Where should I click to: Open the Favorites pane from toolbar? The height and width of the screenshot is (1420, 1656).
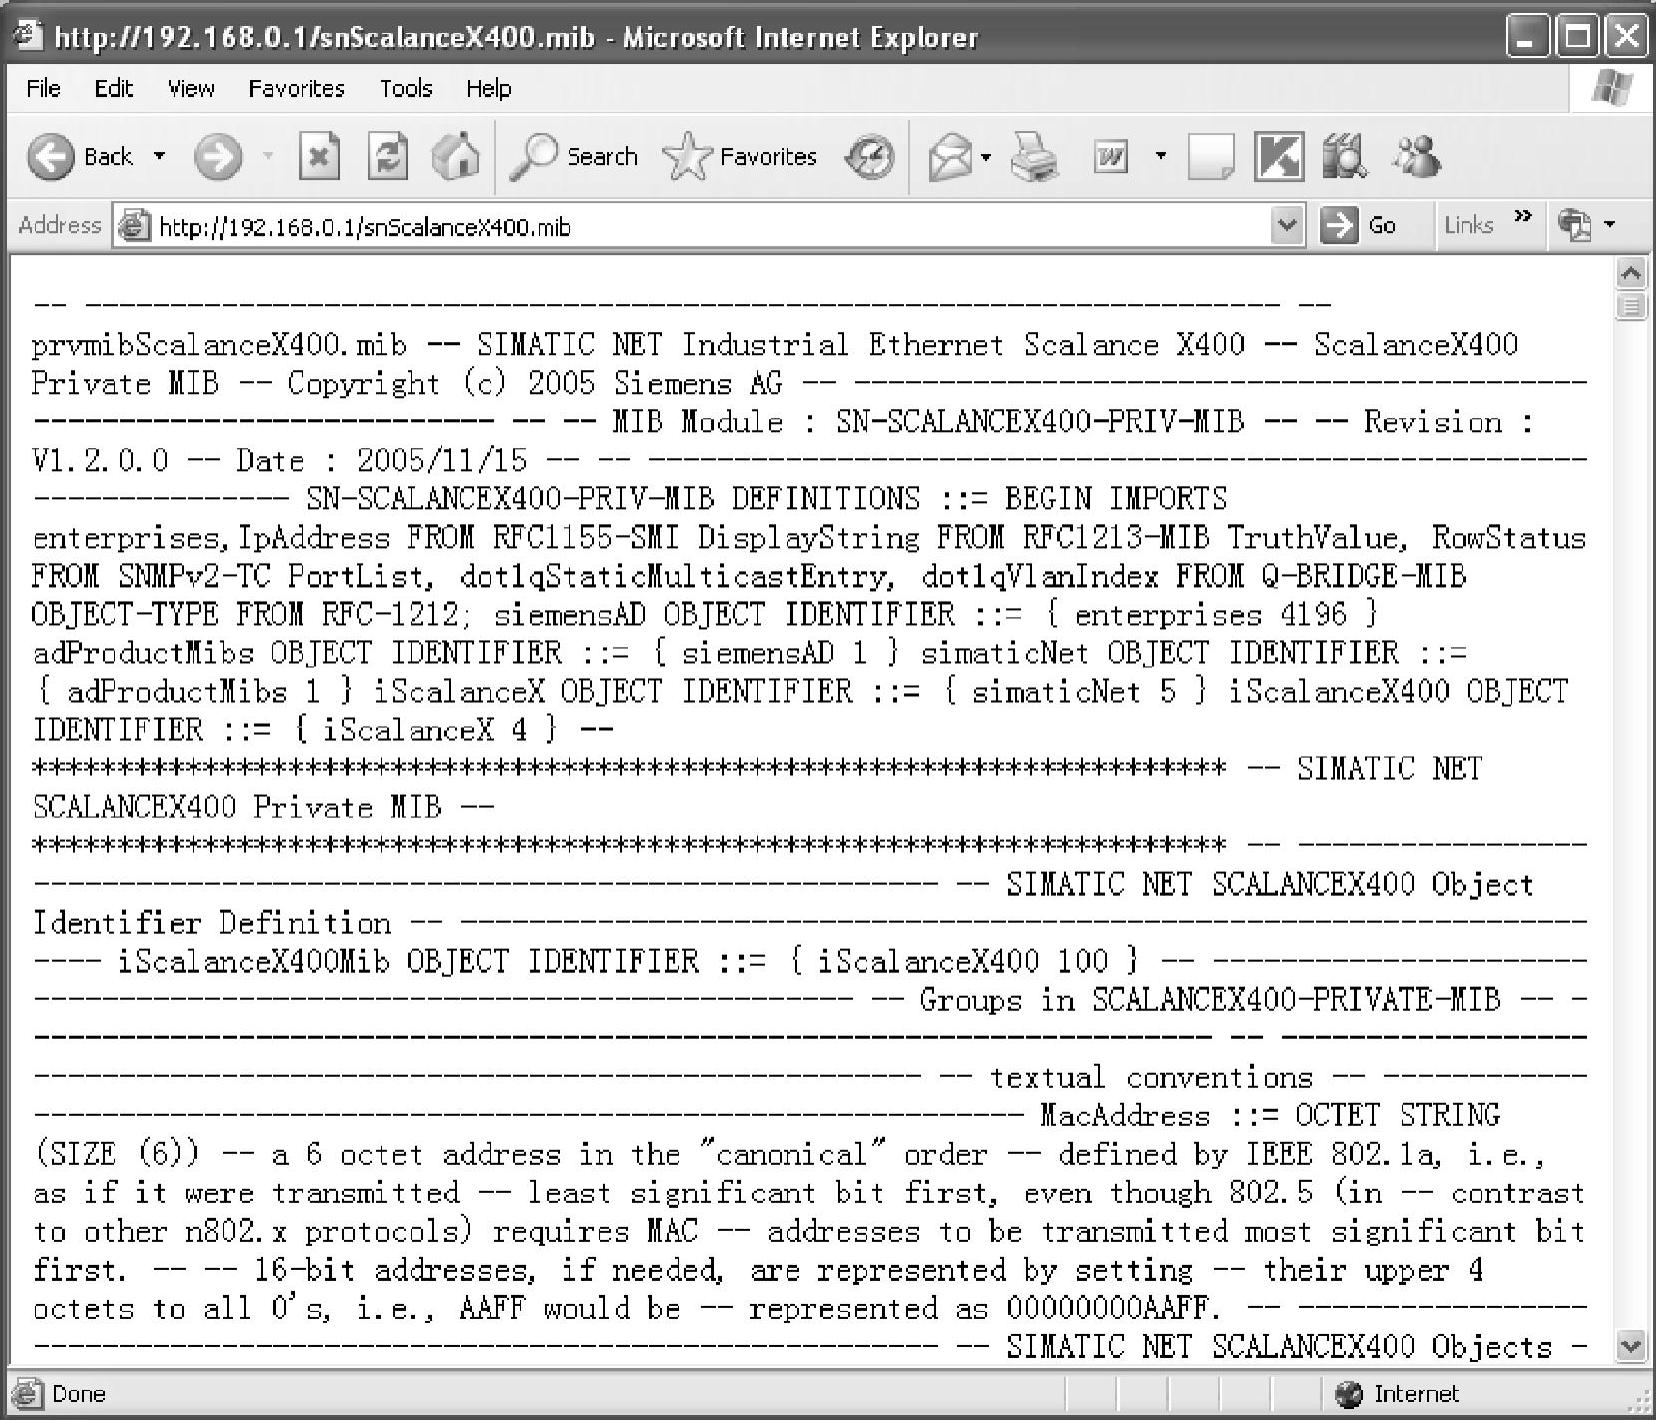point(740,157)
